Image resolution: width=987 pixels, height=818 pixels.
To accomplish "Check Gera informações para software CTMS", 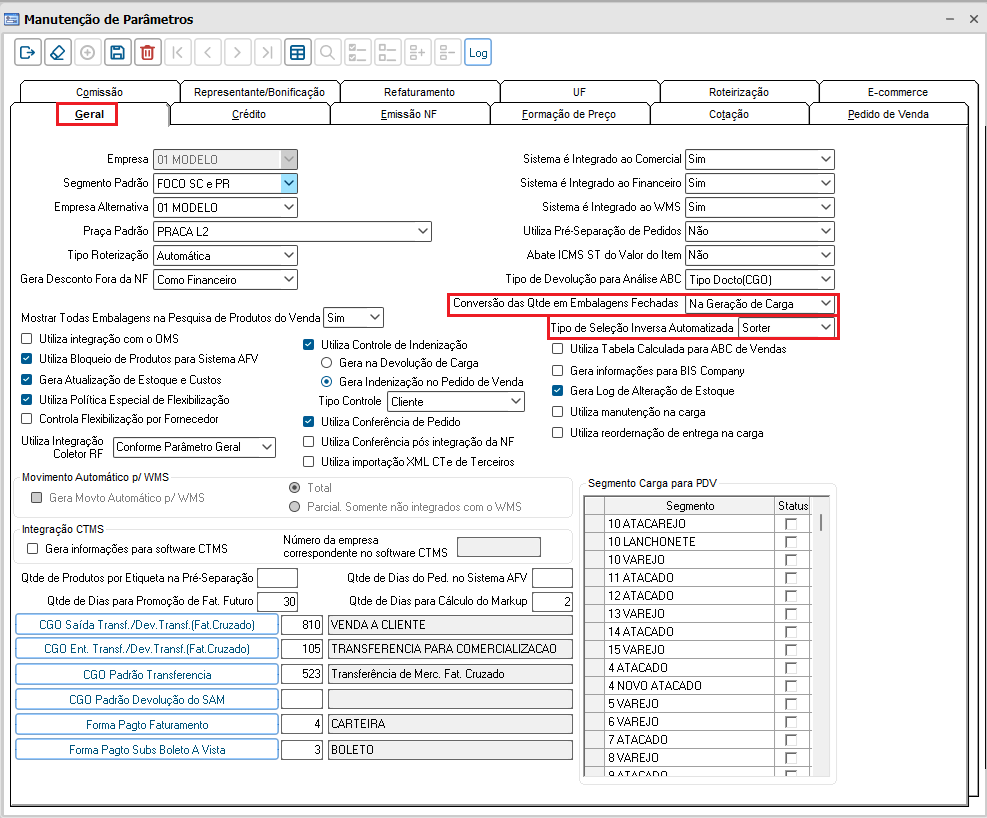I will 32,549.
